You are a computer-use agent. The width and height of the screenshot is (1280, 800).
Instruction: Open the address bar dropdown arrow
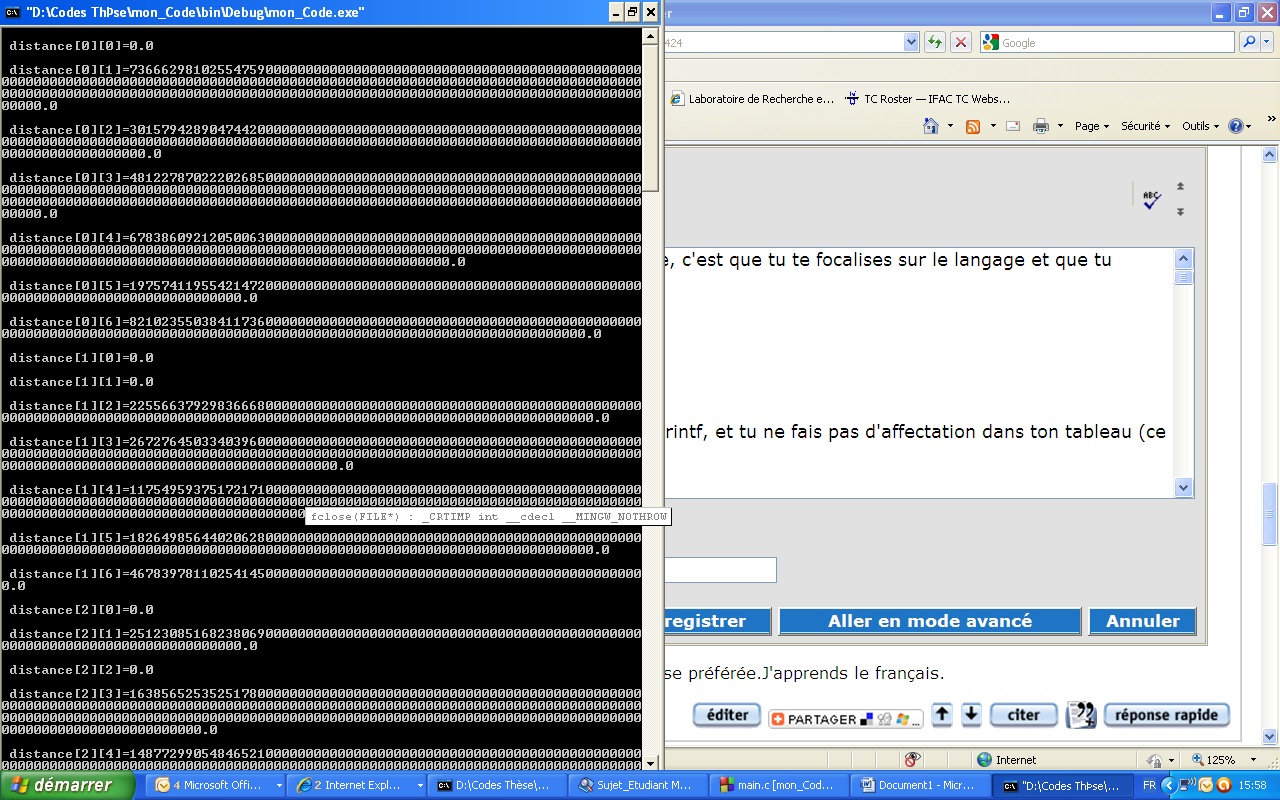(x=911, y=42)
